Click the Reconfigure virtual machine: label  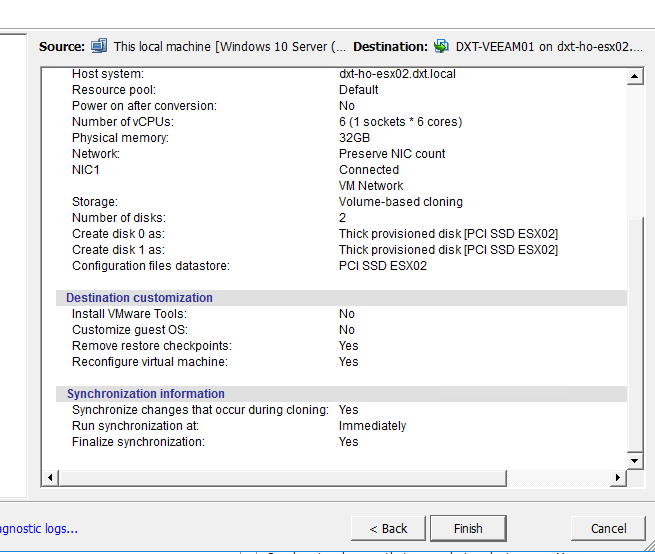(x=150, y=361)
